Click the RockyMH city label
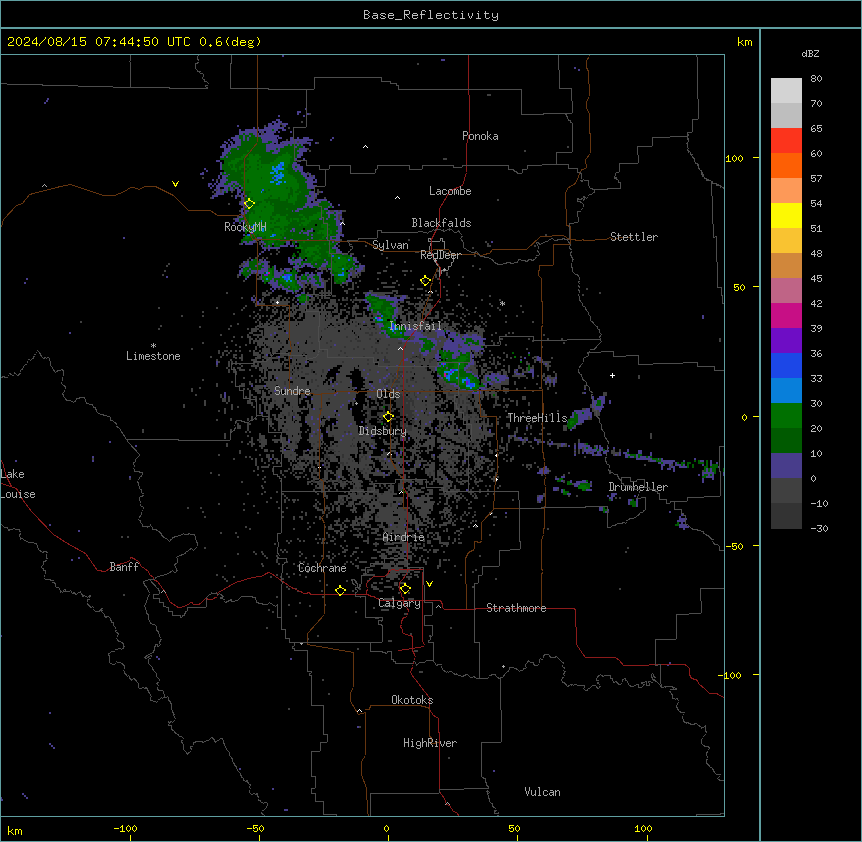Viewport: 862px width, 842px height. (x=245, y=226)
